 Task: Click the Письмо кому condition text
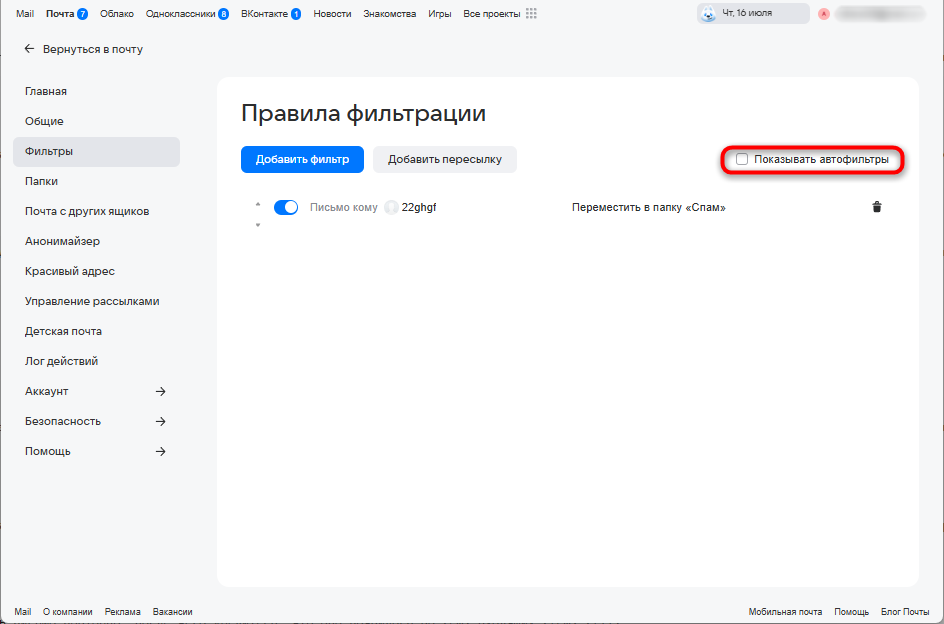coord(344,207)
